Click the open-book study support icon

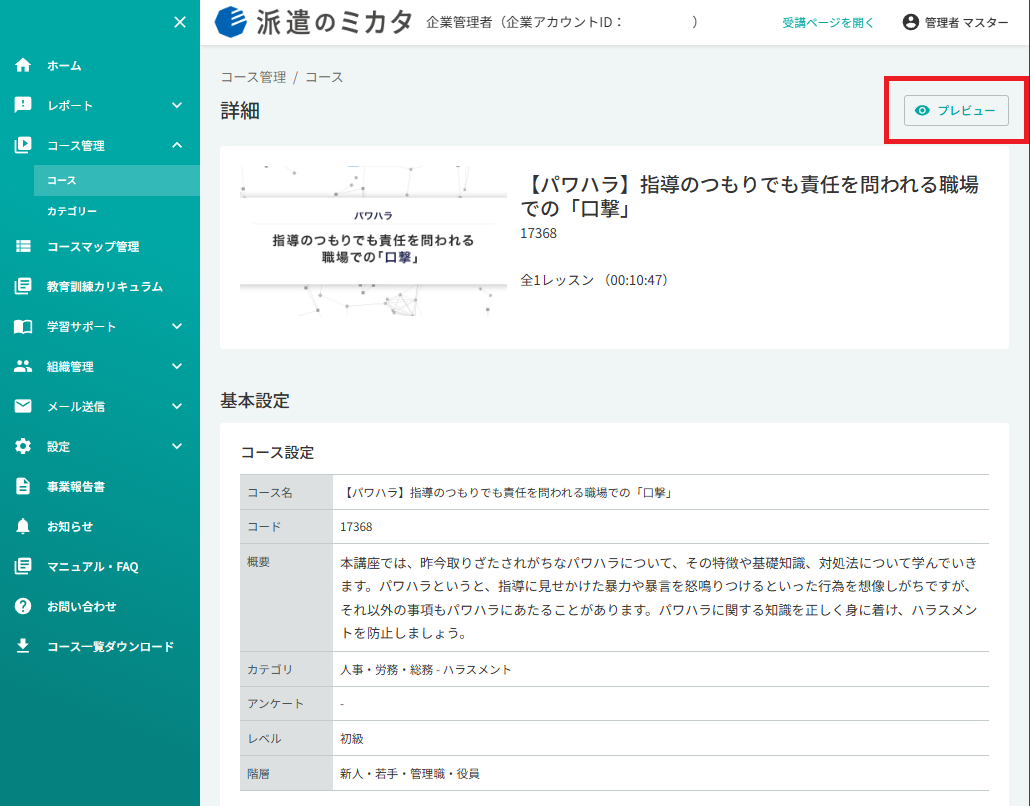click(x=23, y=326)
